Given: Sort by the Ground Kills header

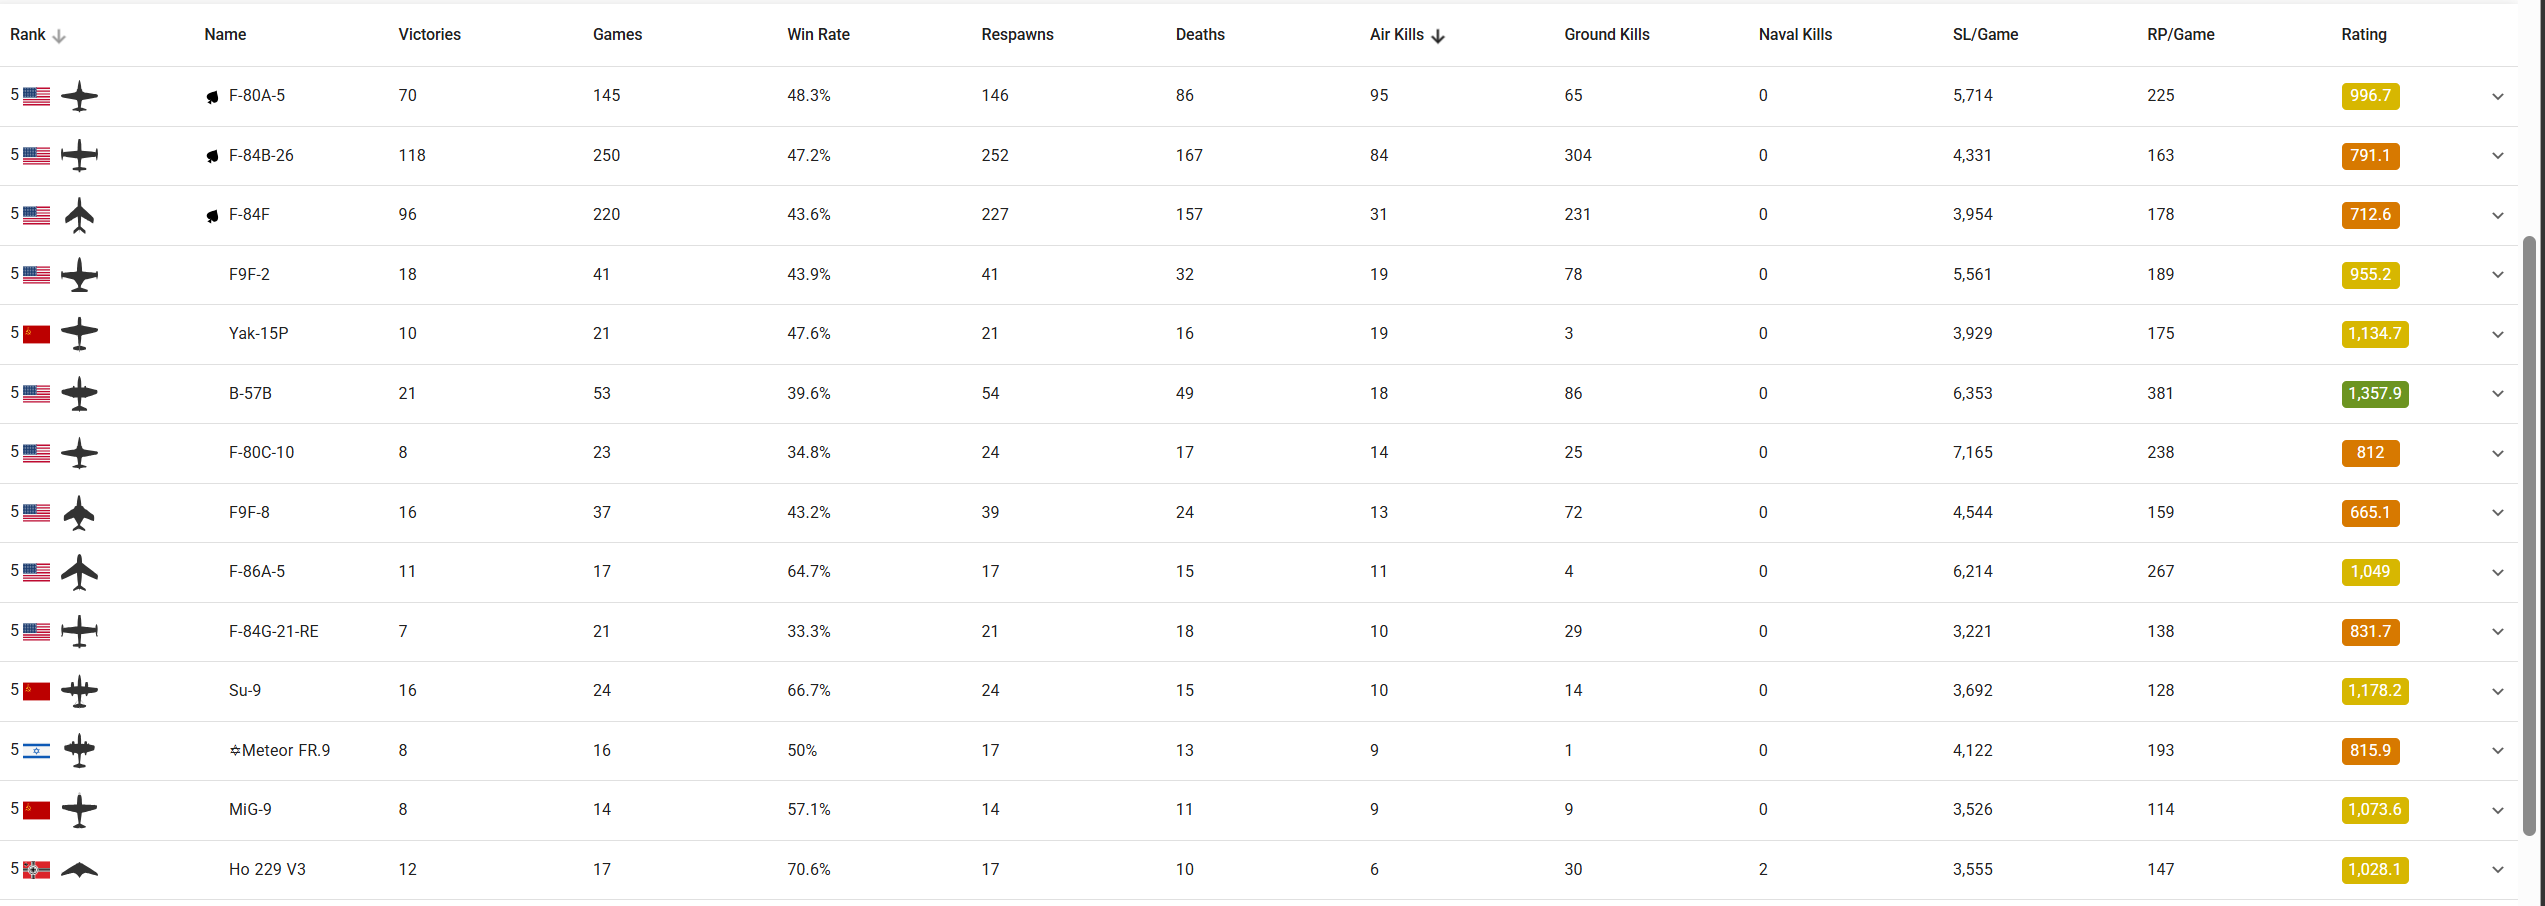Looking at the screenshot, I should click(1606, 35).
